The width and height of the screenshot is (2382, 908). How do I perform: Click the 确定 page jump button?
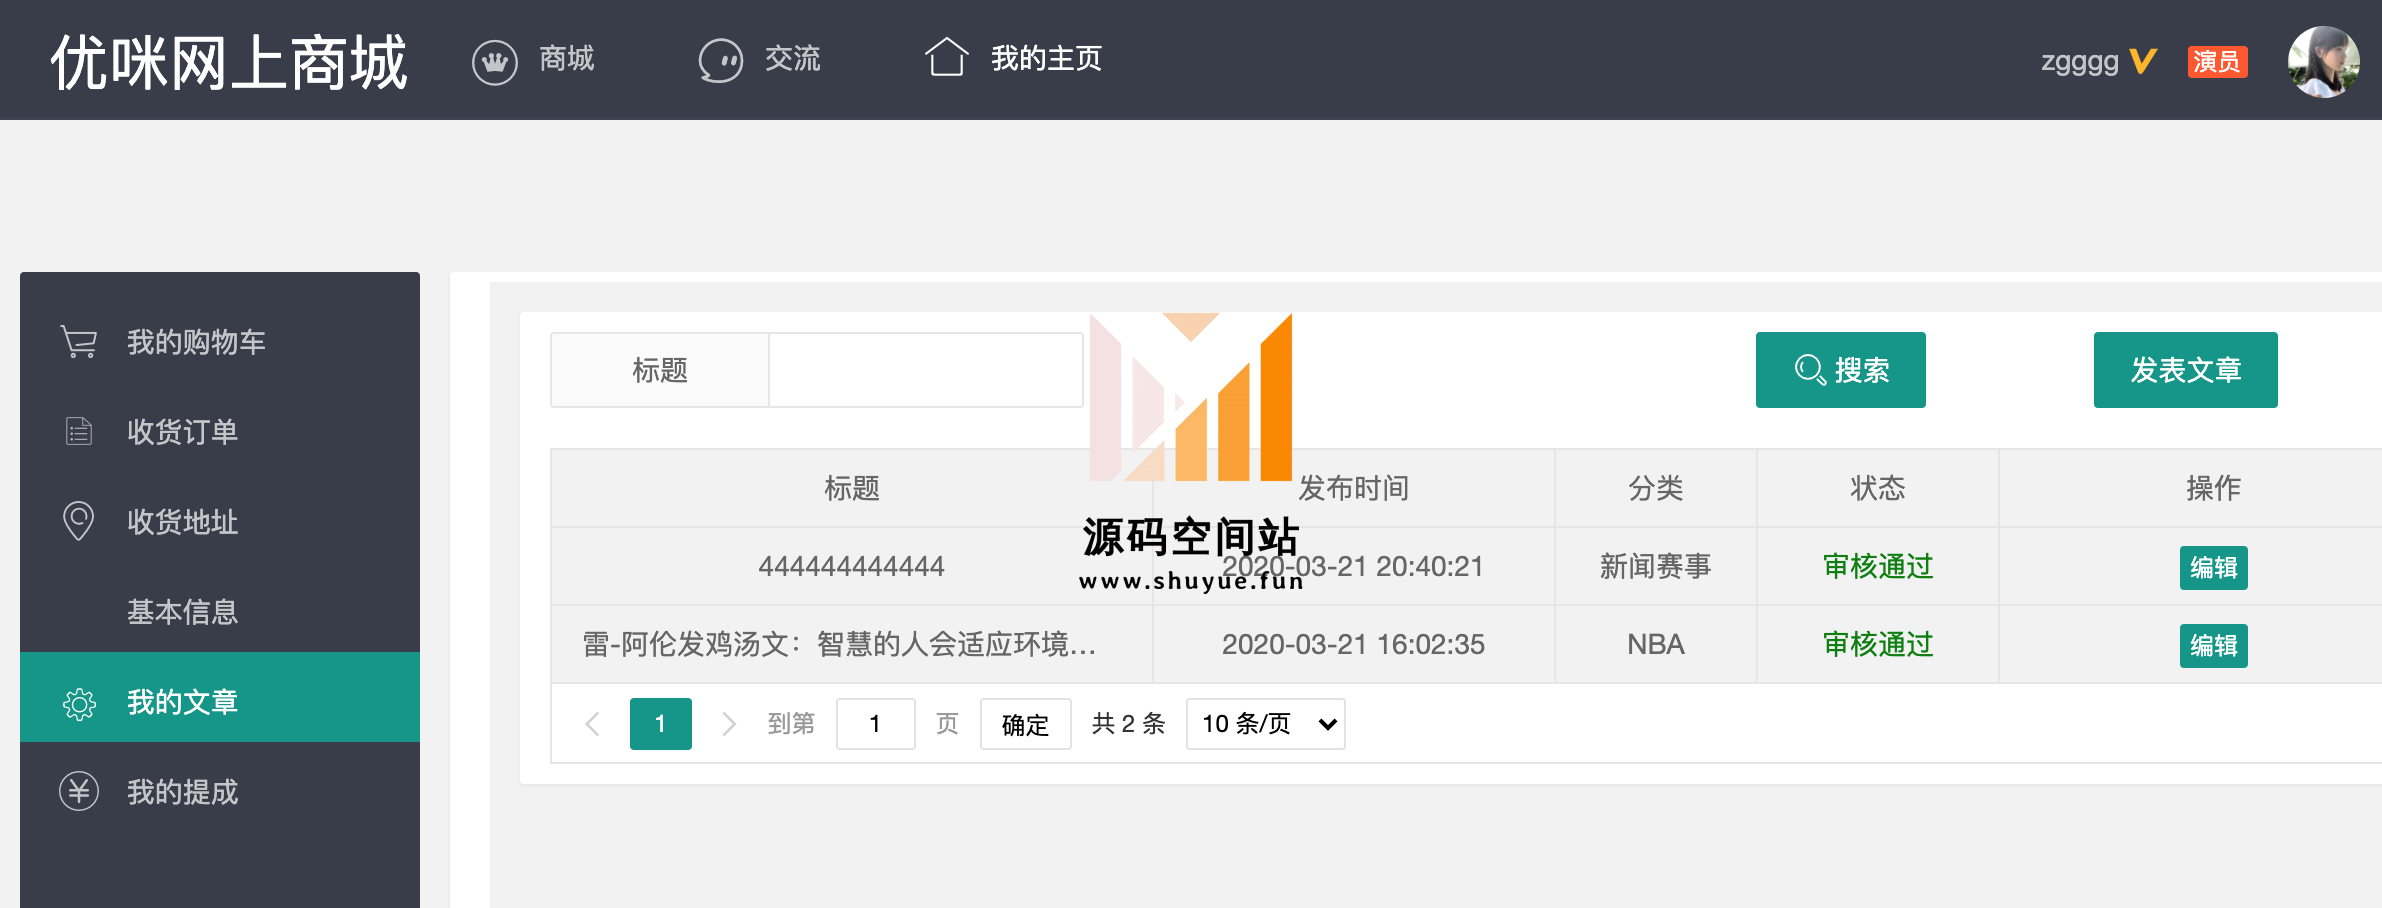tap(1026, 724)
